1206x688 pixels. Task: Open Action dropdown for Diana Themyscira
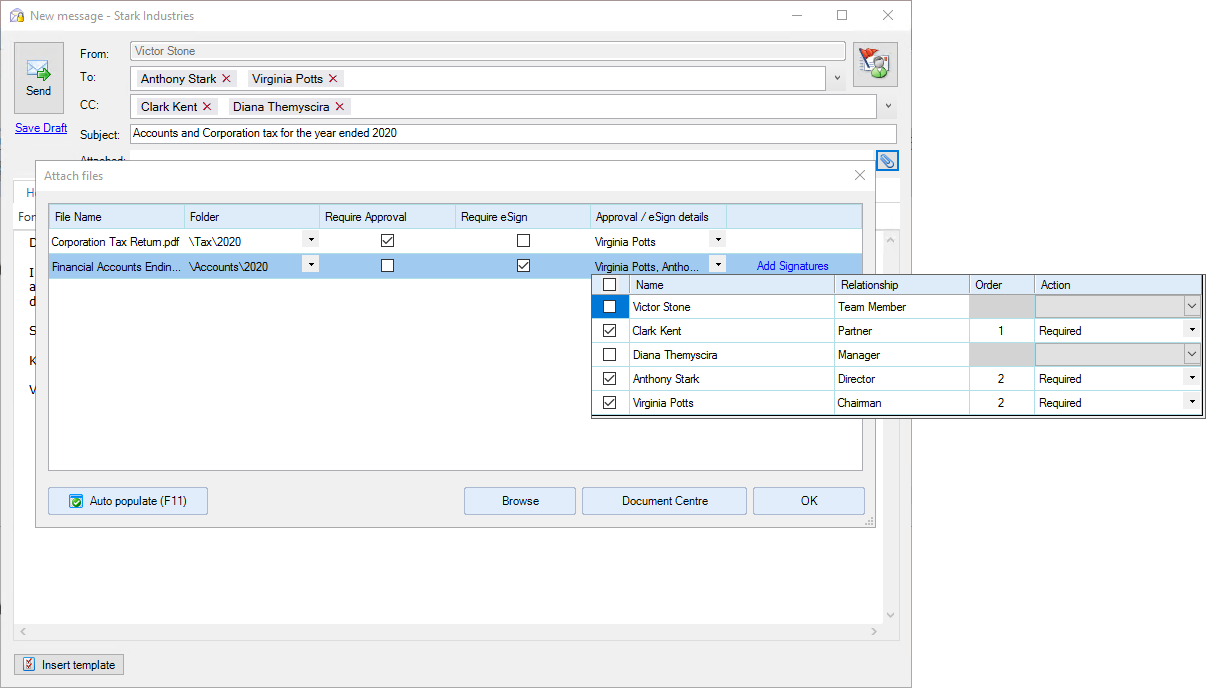[1191, 355]
